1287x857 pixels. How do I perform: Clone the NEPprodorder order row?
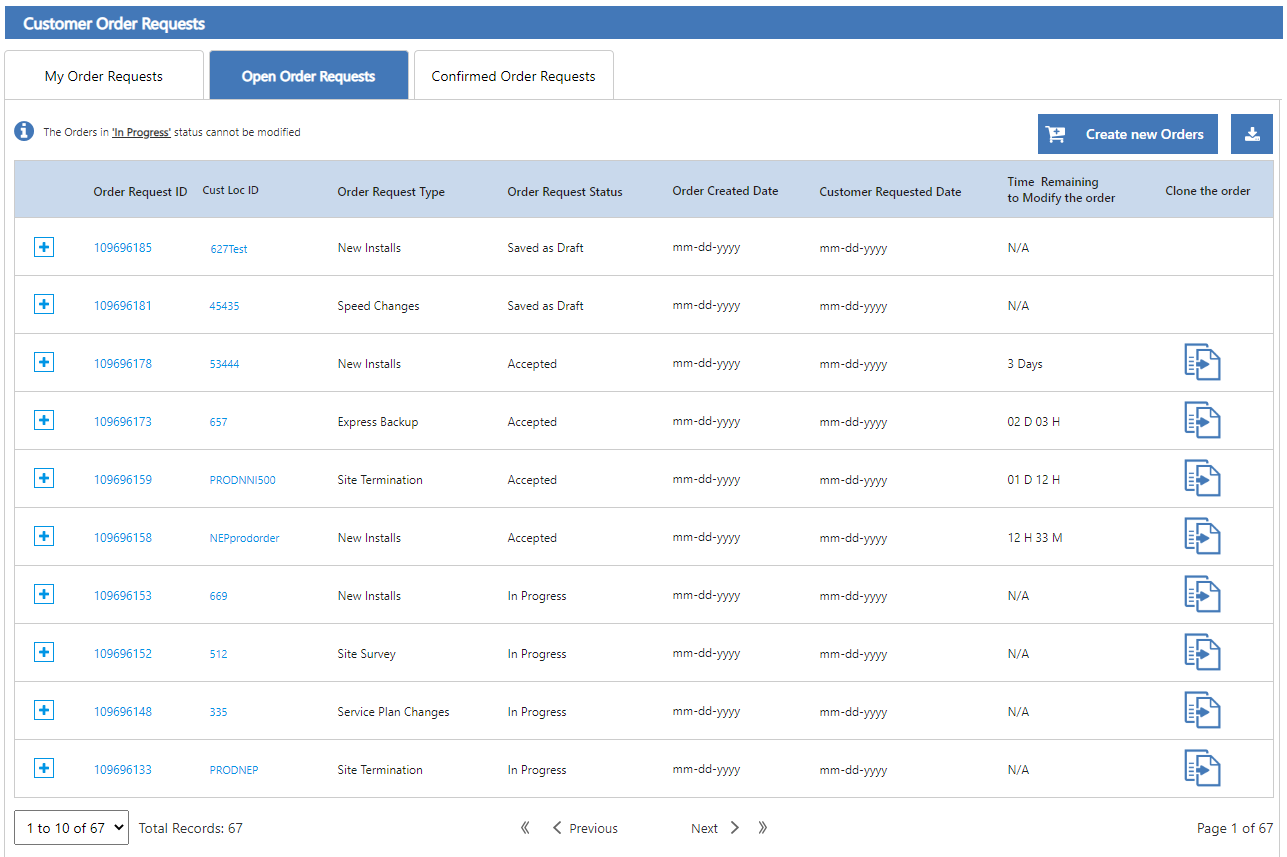pos(1202,536)
